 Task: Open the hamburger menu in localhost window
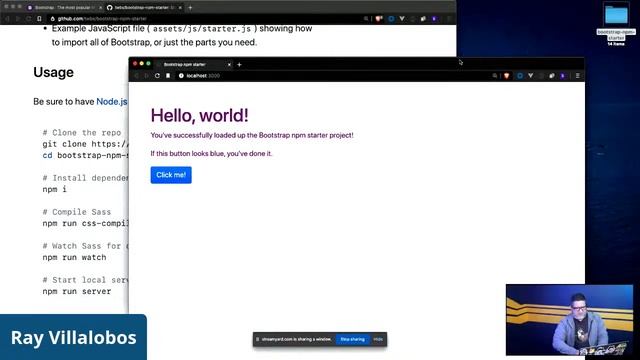point(577,76)
